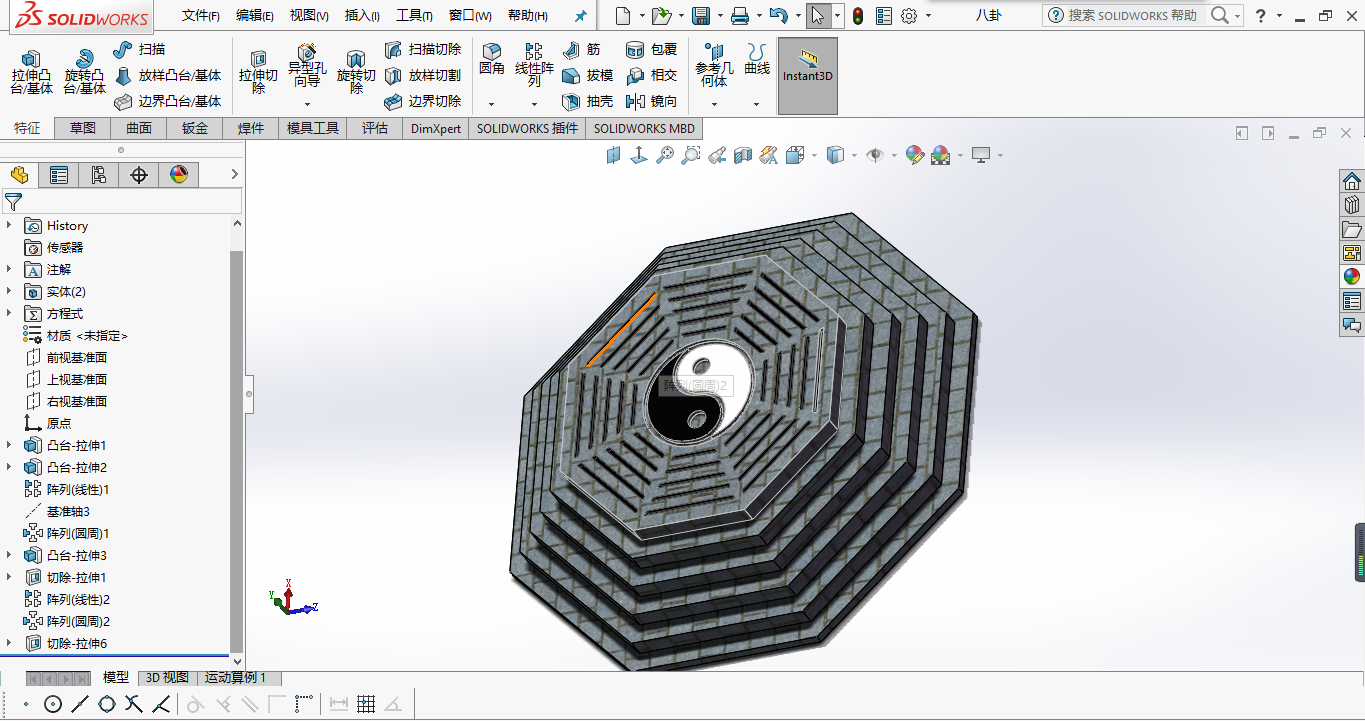
Task: Choose the Wrap (包覆) feature
Action: click(651, 49)
